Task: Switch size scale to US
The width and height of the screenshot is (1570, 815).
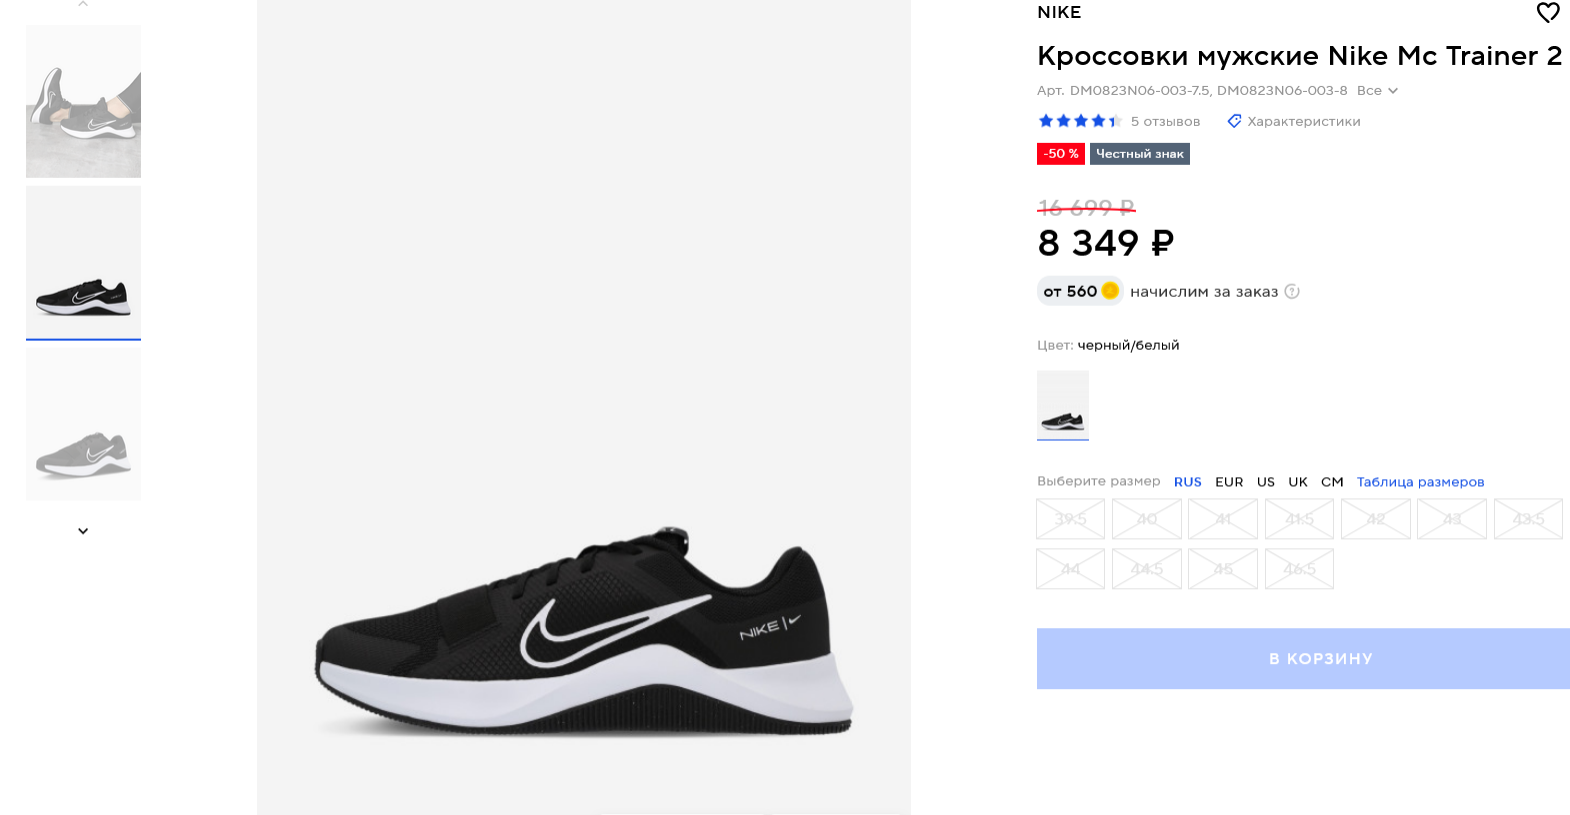Action: tap(1266, 482)
